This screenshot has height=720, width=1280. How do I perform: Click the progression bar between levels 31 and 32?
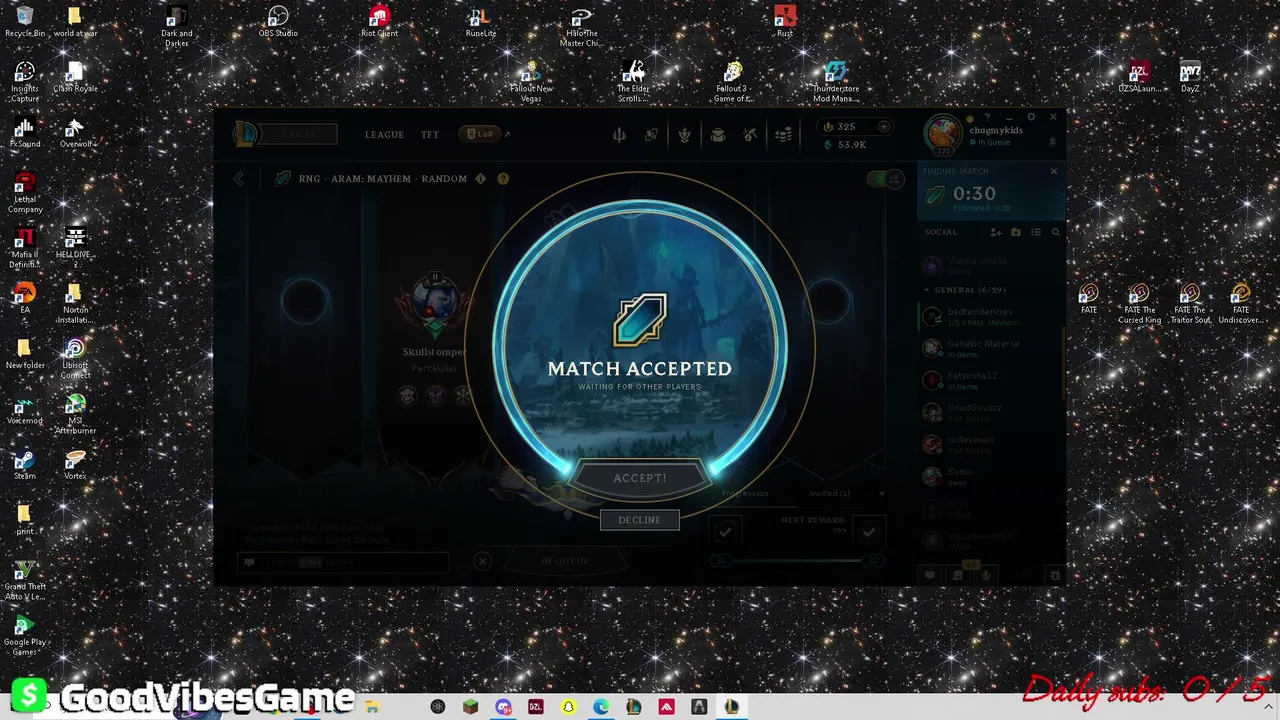click(797, 561)
